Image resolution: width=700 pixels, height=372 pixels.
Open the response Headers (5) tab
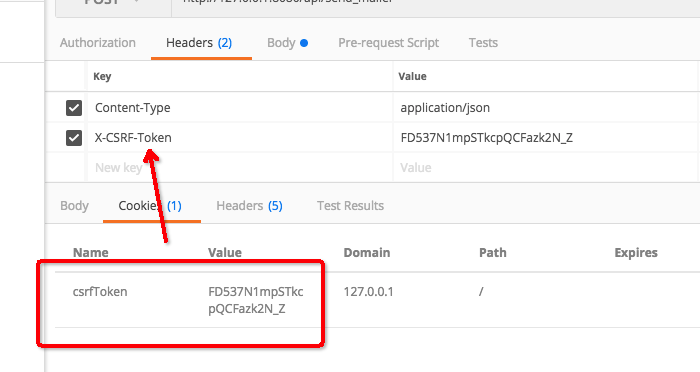(249, 206)
